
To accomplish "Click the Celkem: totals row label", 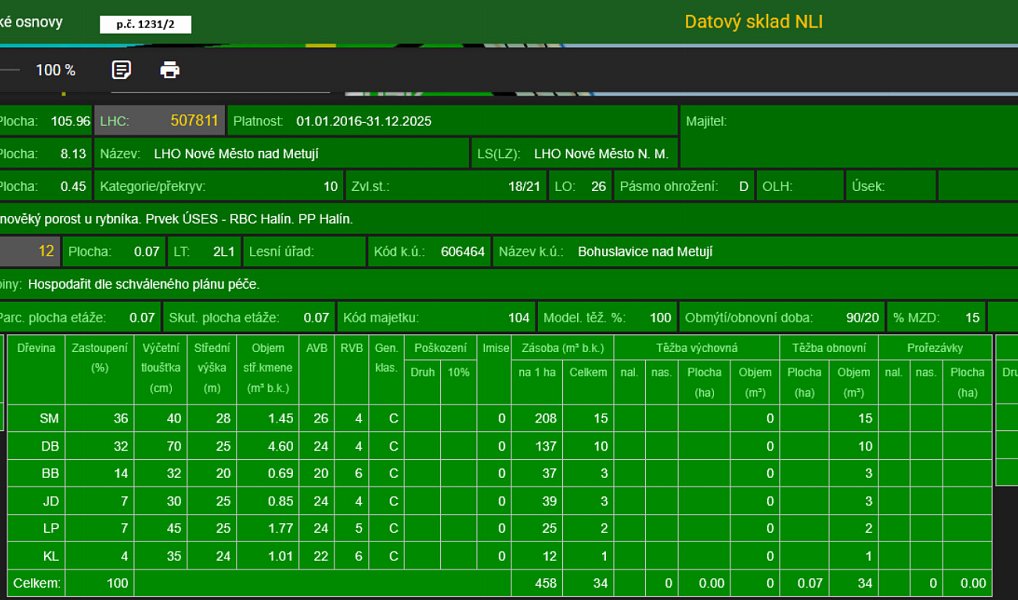I will (x=36, y=584).
